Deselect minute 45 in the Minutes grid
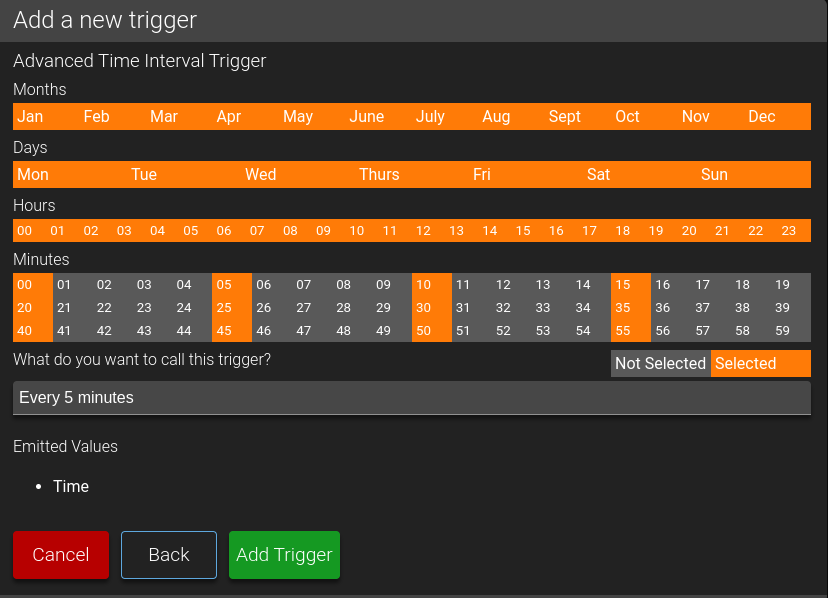This screenshot has width=828, height=598. click(x=224, y=331)
